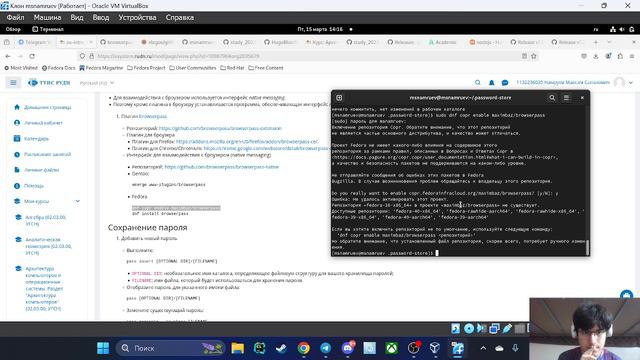Open User Communities bookmarks folder
Image resolution: width=640 pixels, height=360 pixels.
pos(193,68)
